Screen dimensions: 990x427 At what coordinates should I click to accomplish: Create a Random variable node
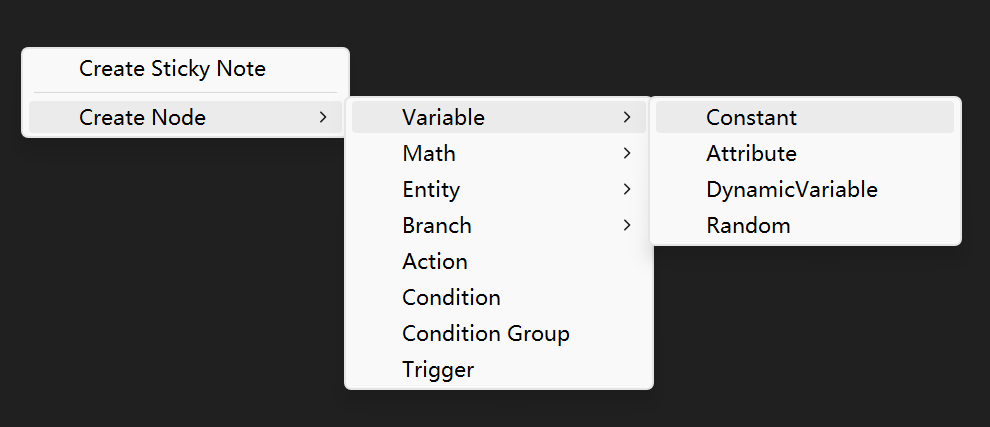point(748,225)
